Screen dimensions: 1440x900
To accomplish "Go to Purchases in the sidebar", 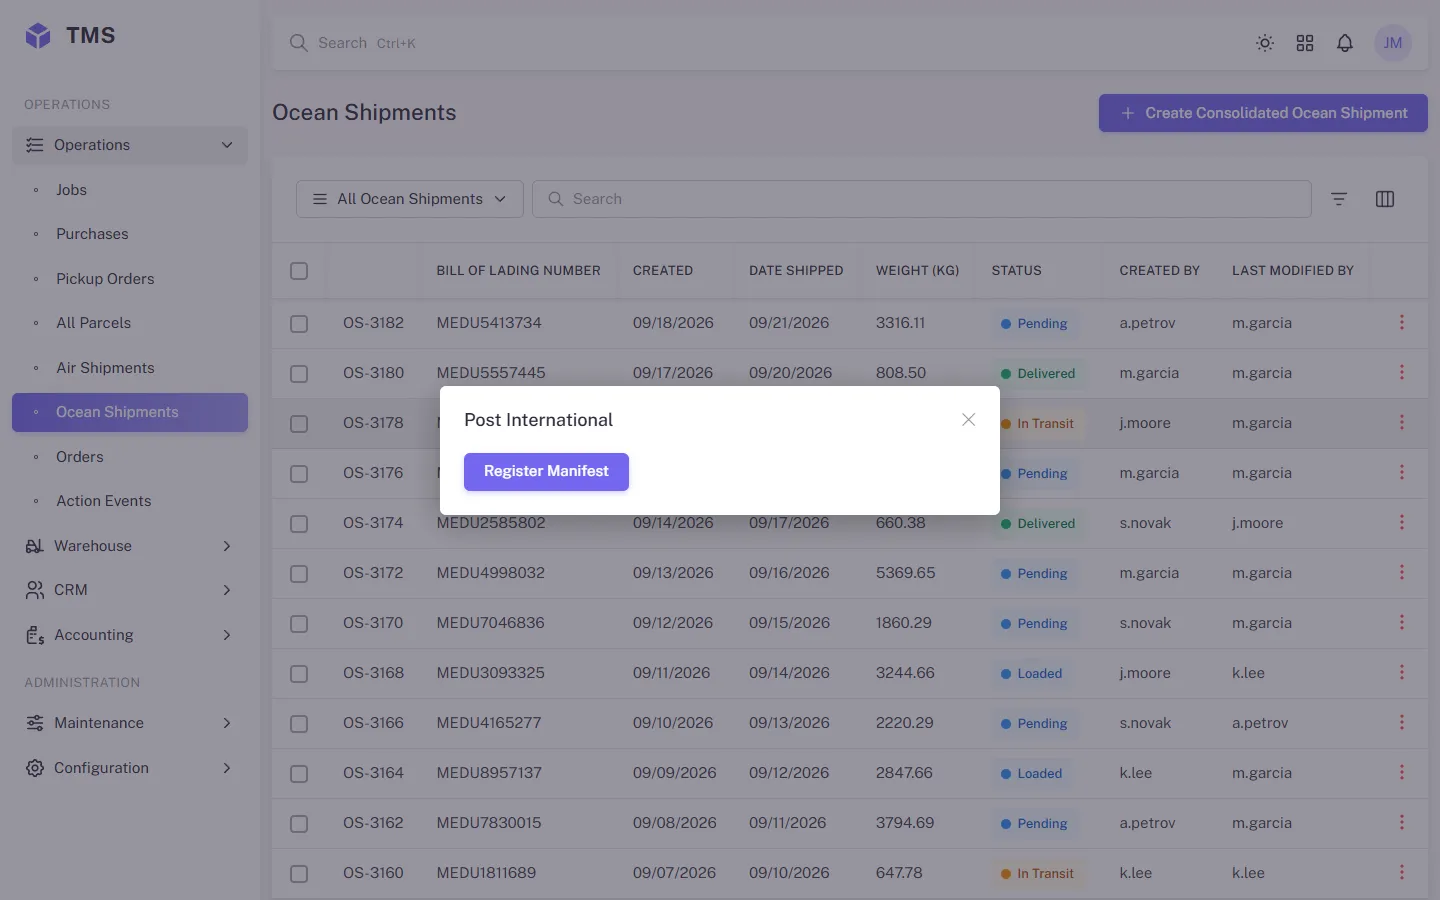I will 130,234.
